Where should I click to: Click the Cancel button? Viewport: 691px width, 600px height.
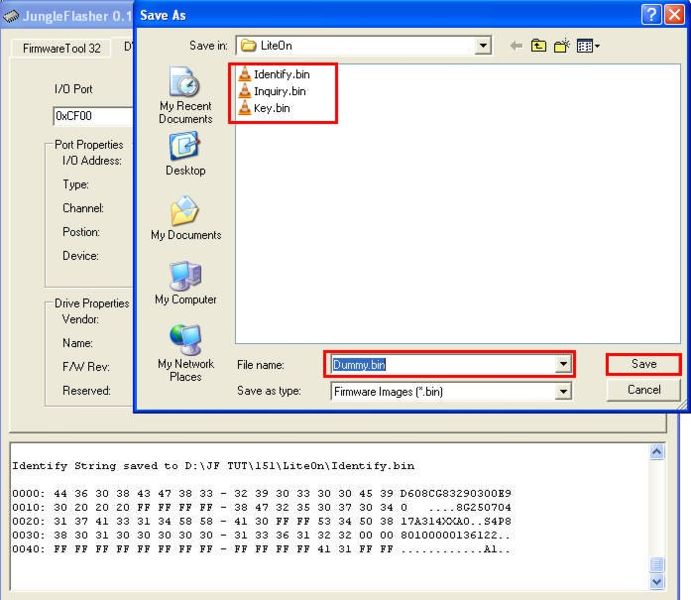point(643,390)
